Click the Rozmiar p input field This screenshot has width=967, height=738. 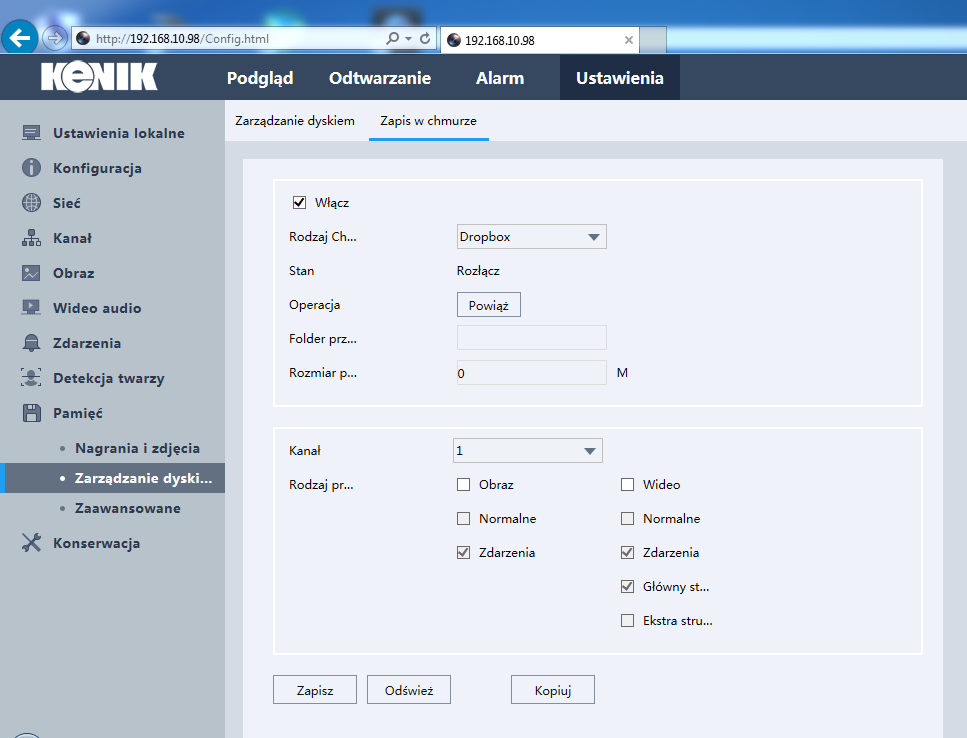pos(531,371)
